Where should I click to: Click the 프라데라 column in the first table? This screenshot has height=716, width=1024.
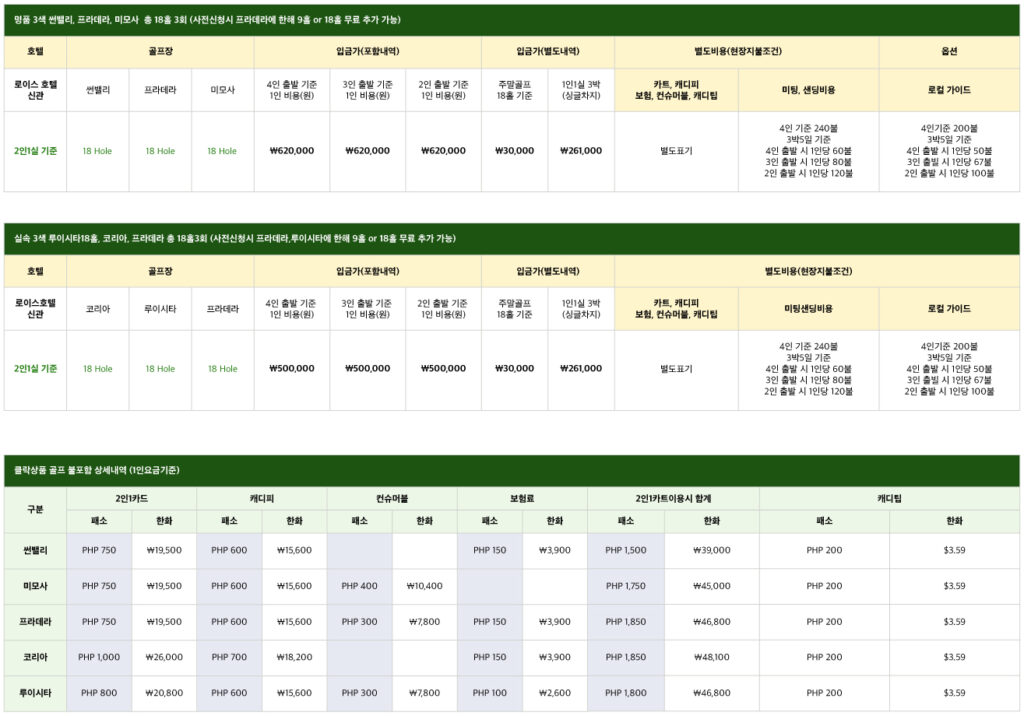158,89
